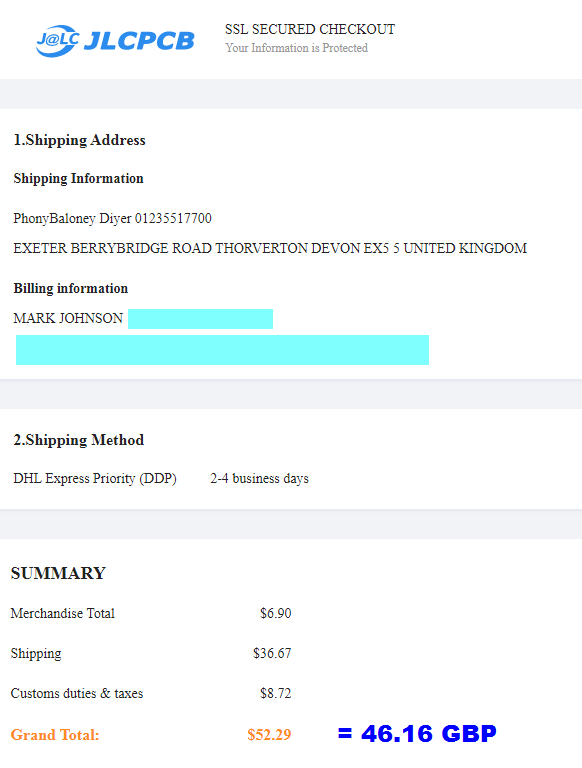This screenshot has height=768, width=582.
Task: Click the Shipping Information label
Action: (x=78, y=179)
